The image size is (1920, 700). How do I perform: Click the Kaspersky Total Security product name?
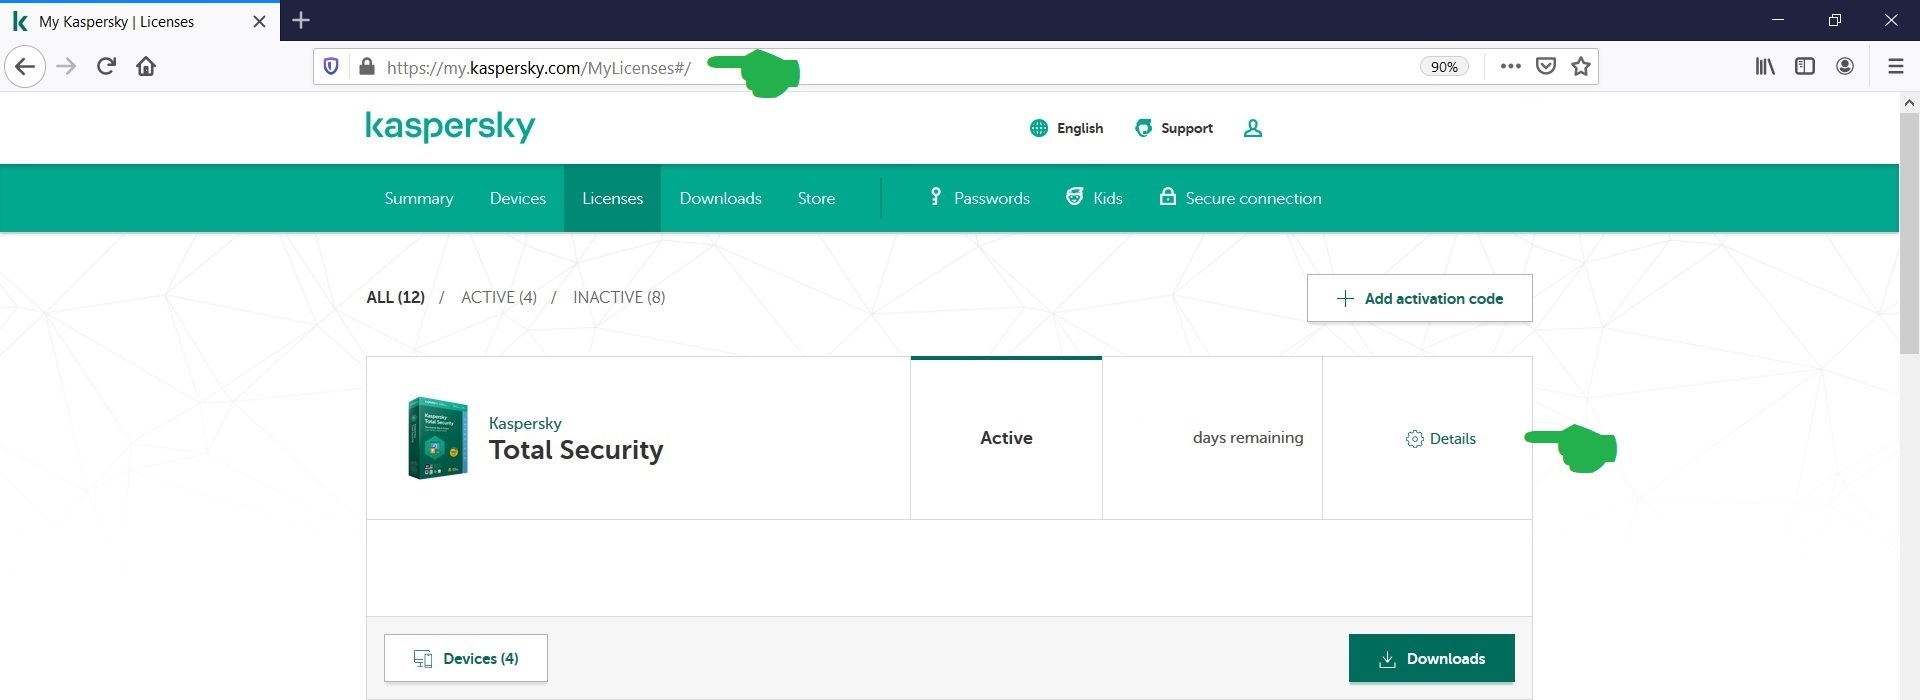click(576, 440)
